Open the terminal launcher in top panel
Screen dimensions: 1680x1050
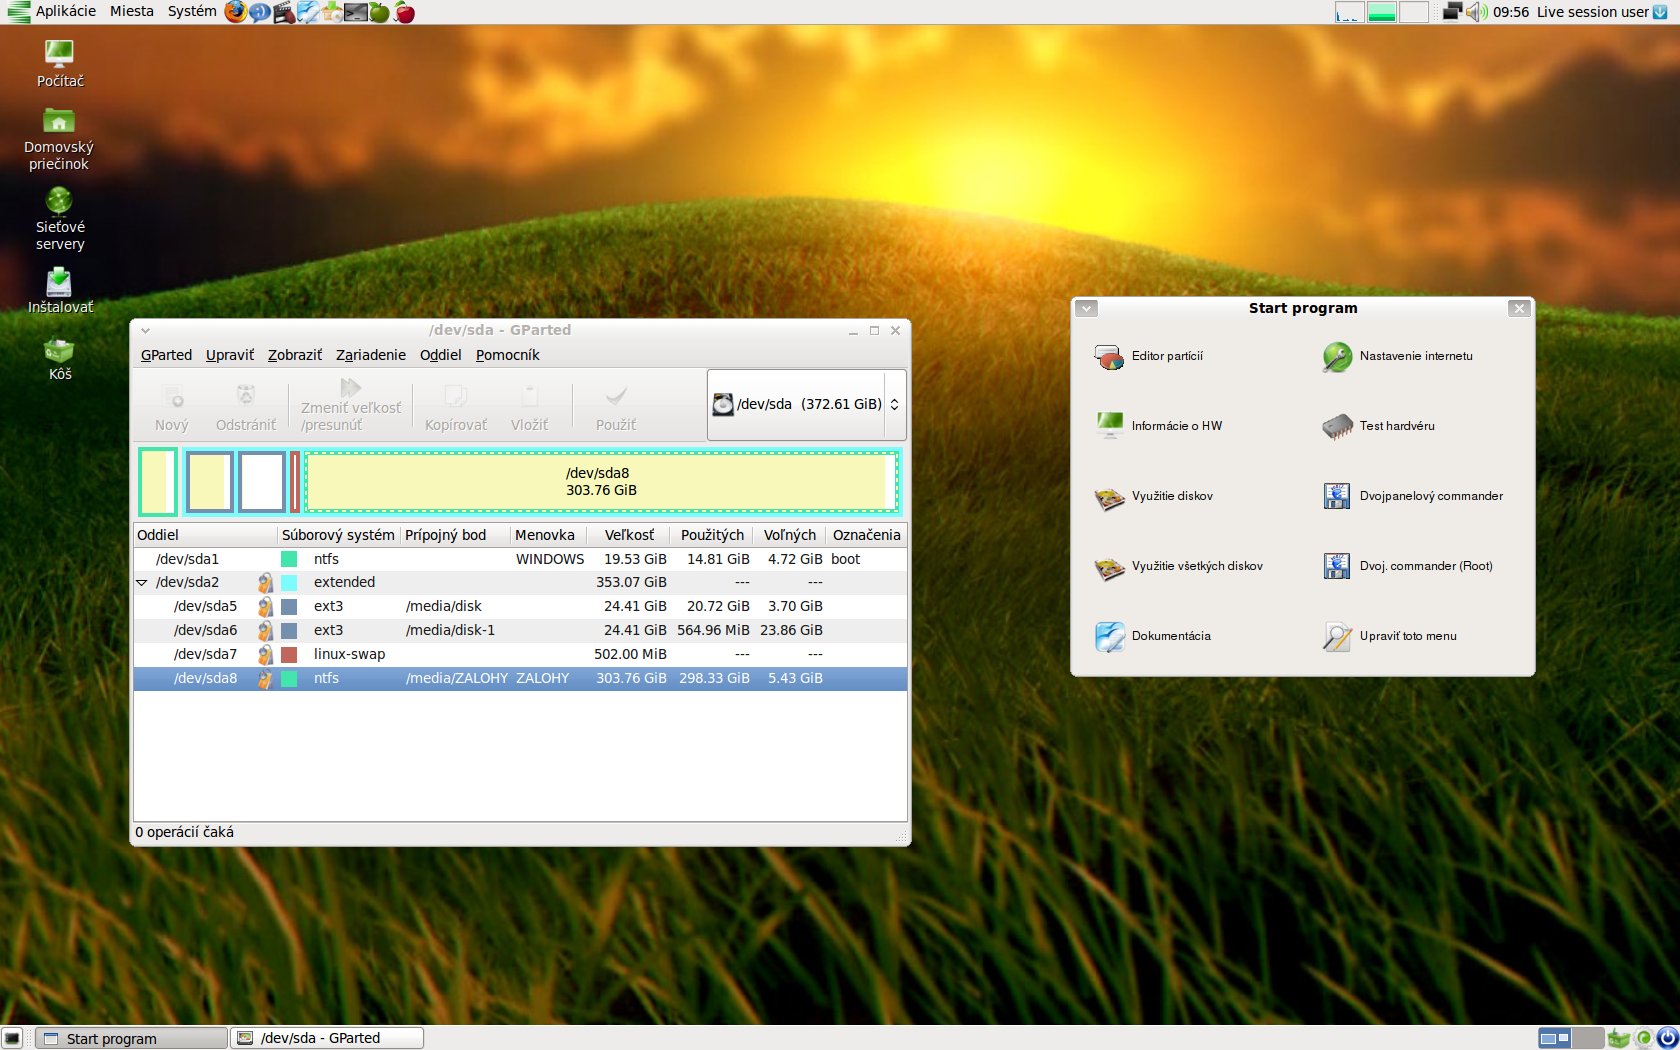355,12
